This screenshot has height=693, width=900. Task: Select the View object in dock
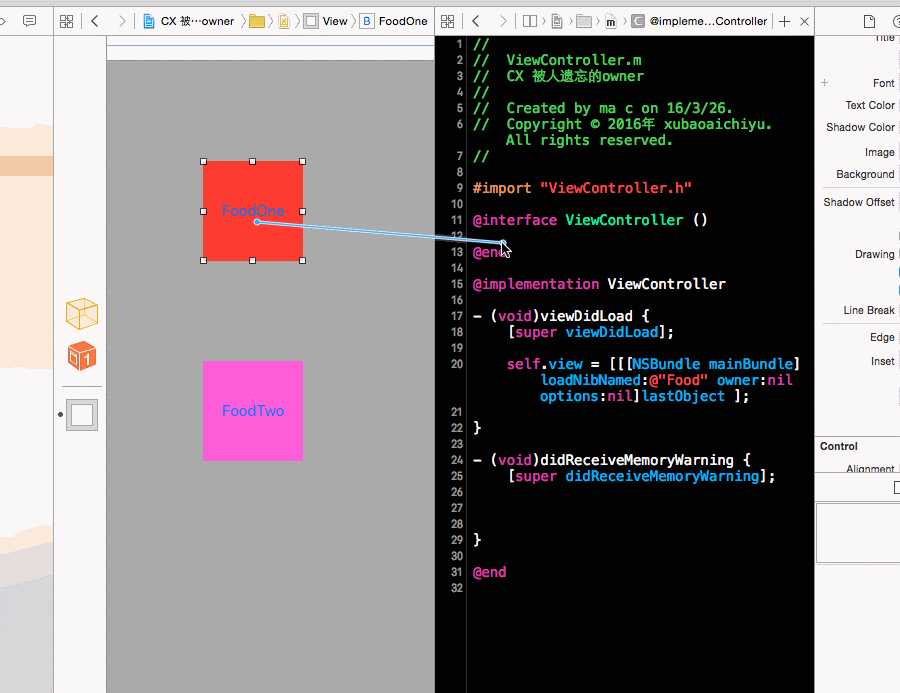pos(82,415)
